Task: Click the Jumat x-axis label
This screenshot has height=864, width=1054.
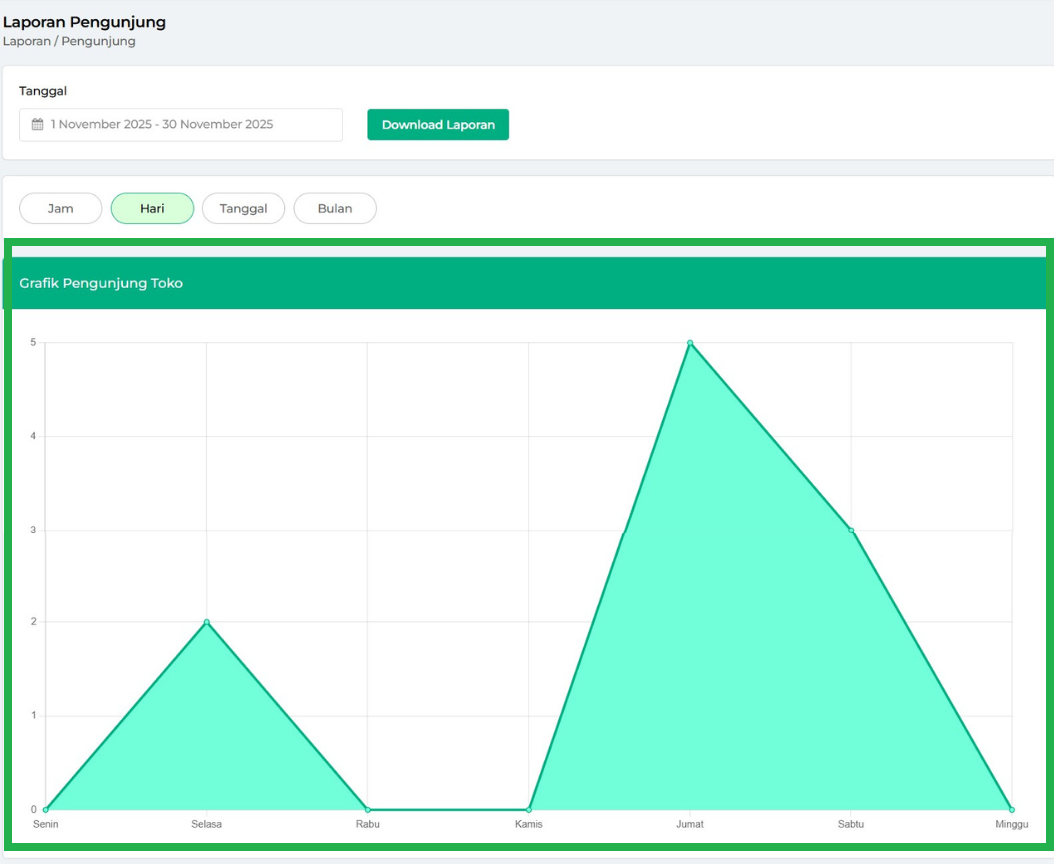Action: 690,825
